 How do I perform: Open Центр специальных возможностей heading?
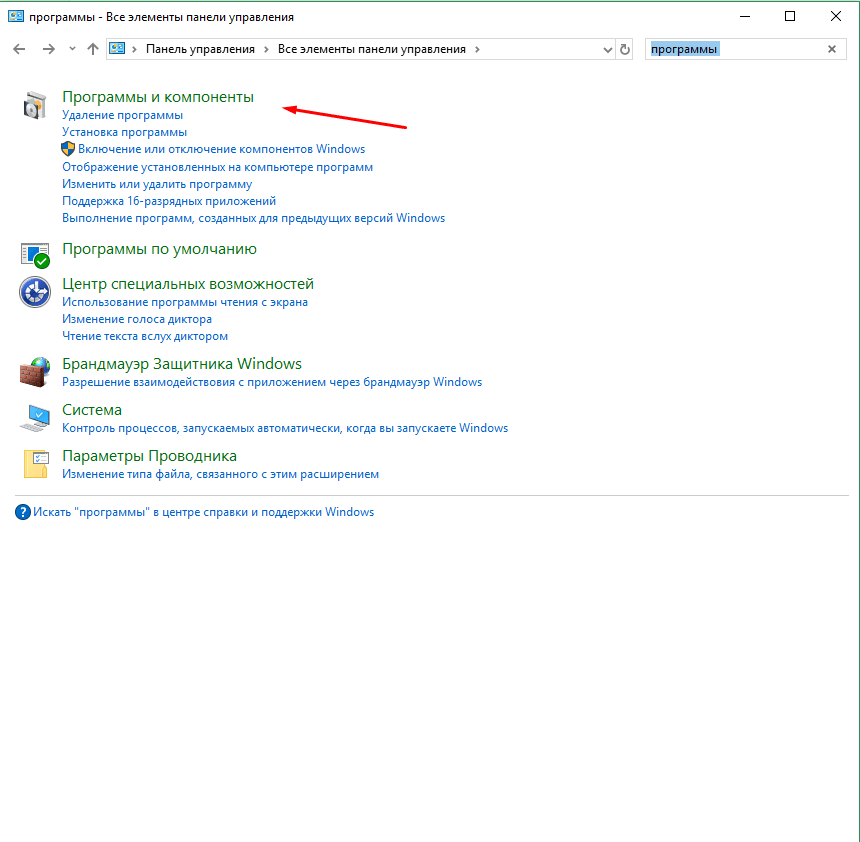pos(188,284)
